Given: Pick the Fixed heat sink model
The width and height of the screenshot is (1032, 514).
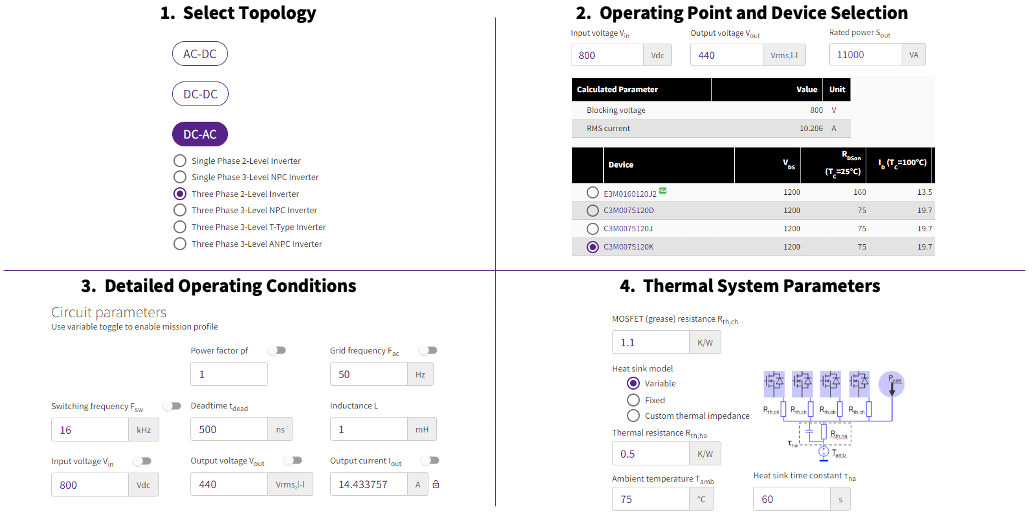Looking at the screenshot, I should click(632, 400).
